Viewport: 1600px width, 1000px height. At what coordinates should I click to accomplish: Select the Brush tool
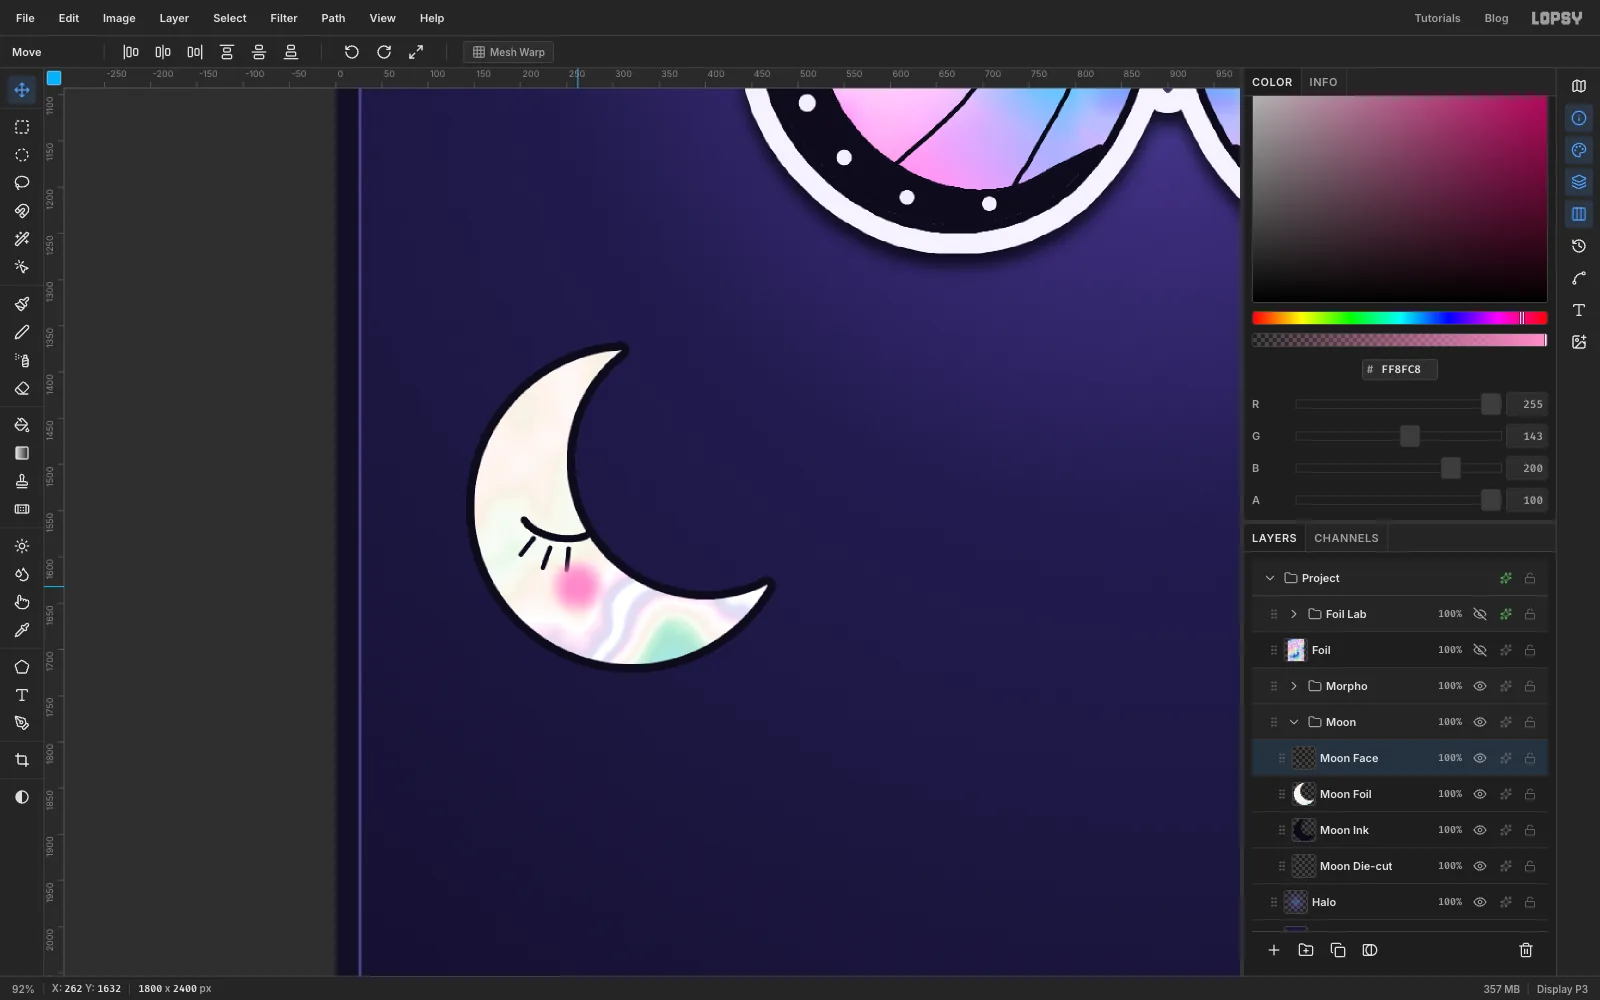tap(22, 304)
